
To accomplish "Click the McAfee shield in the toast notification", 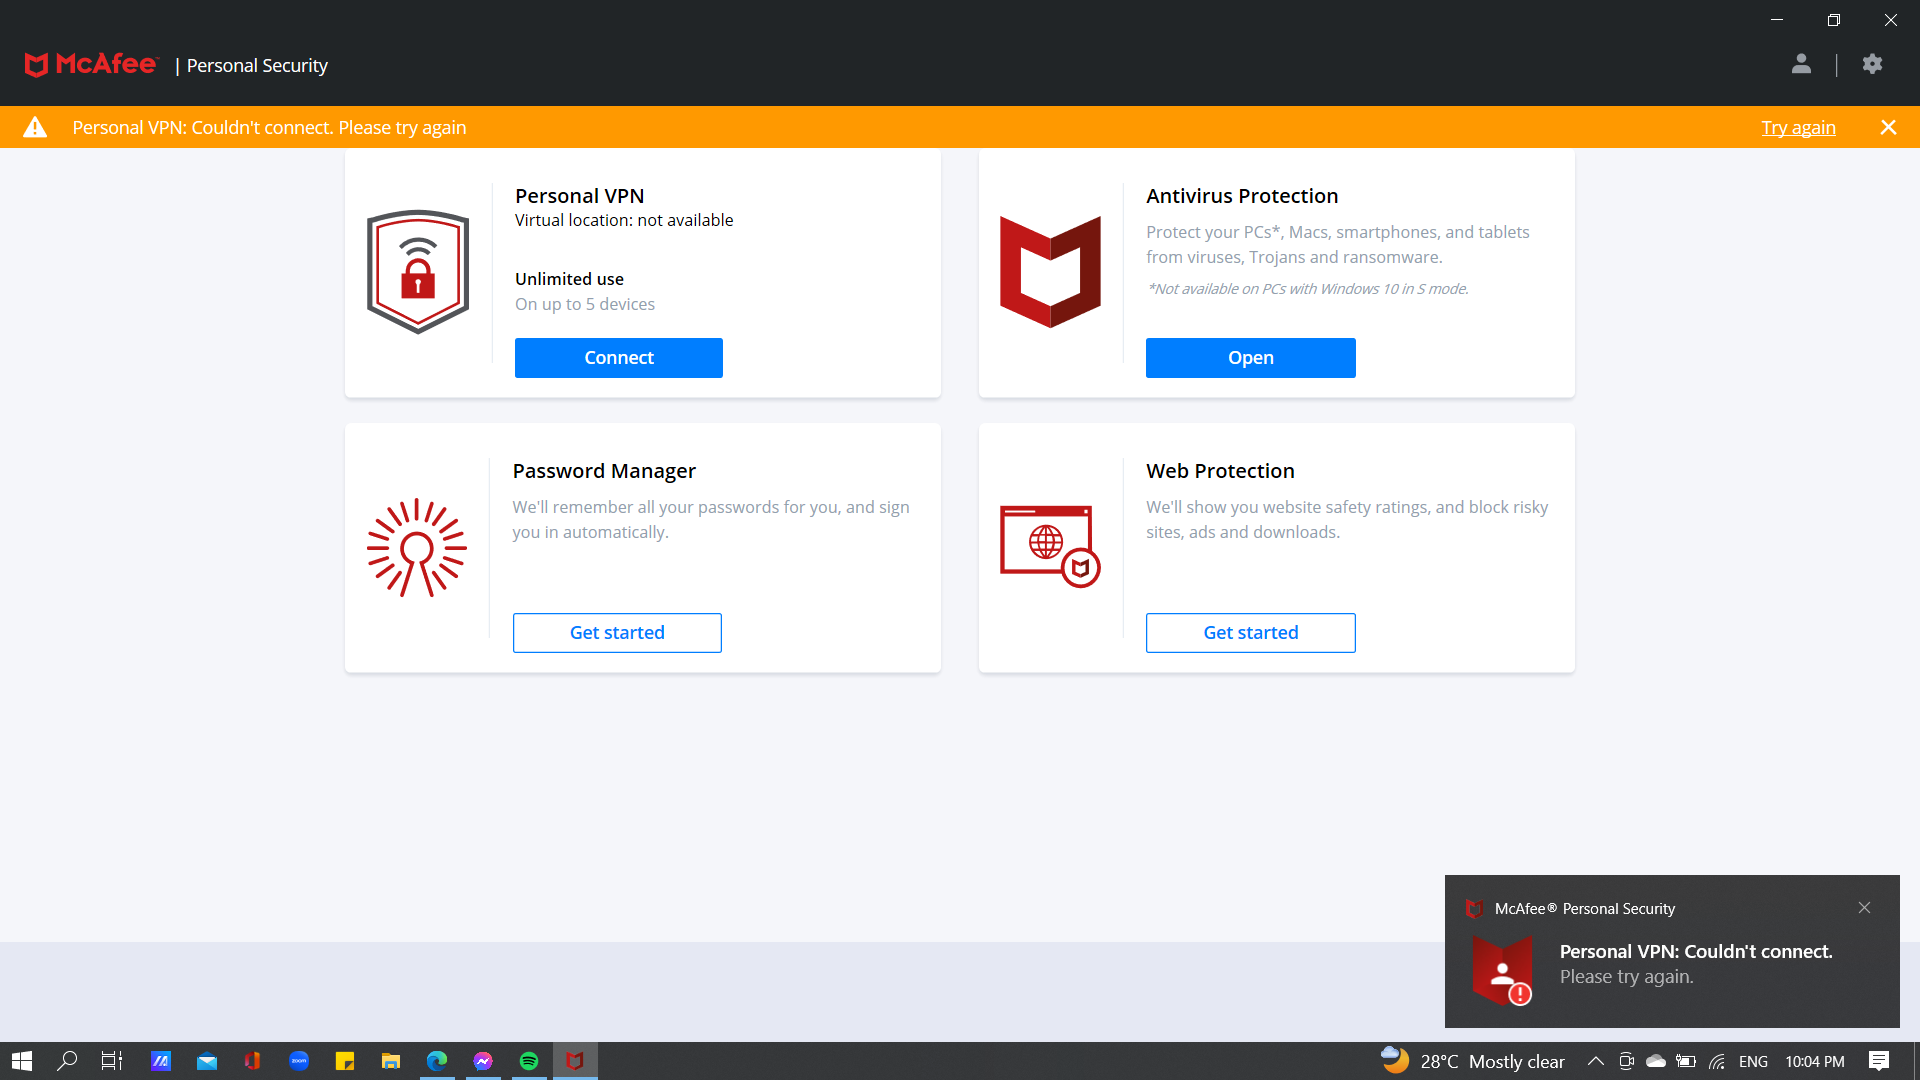I will (1502, 970).
